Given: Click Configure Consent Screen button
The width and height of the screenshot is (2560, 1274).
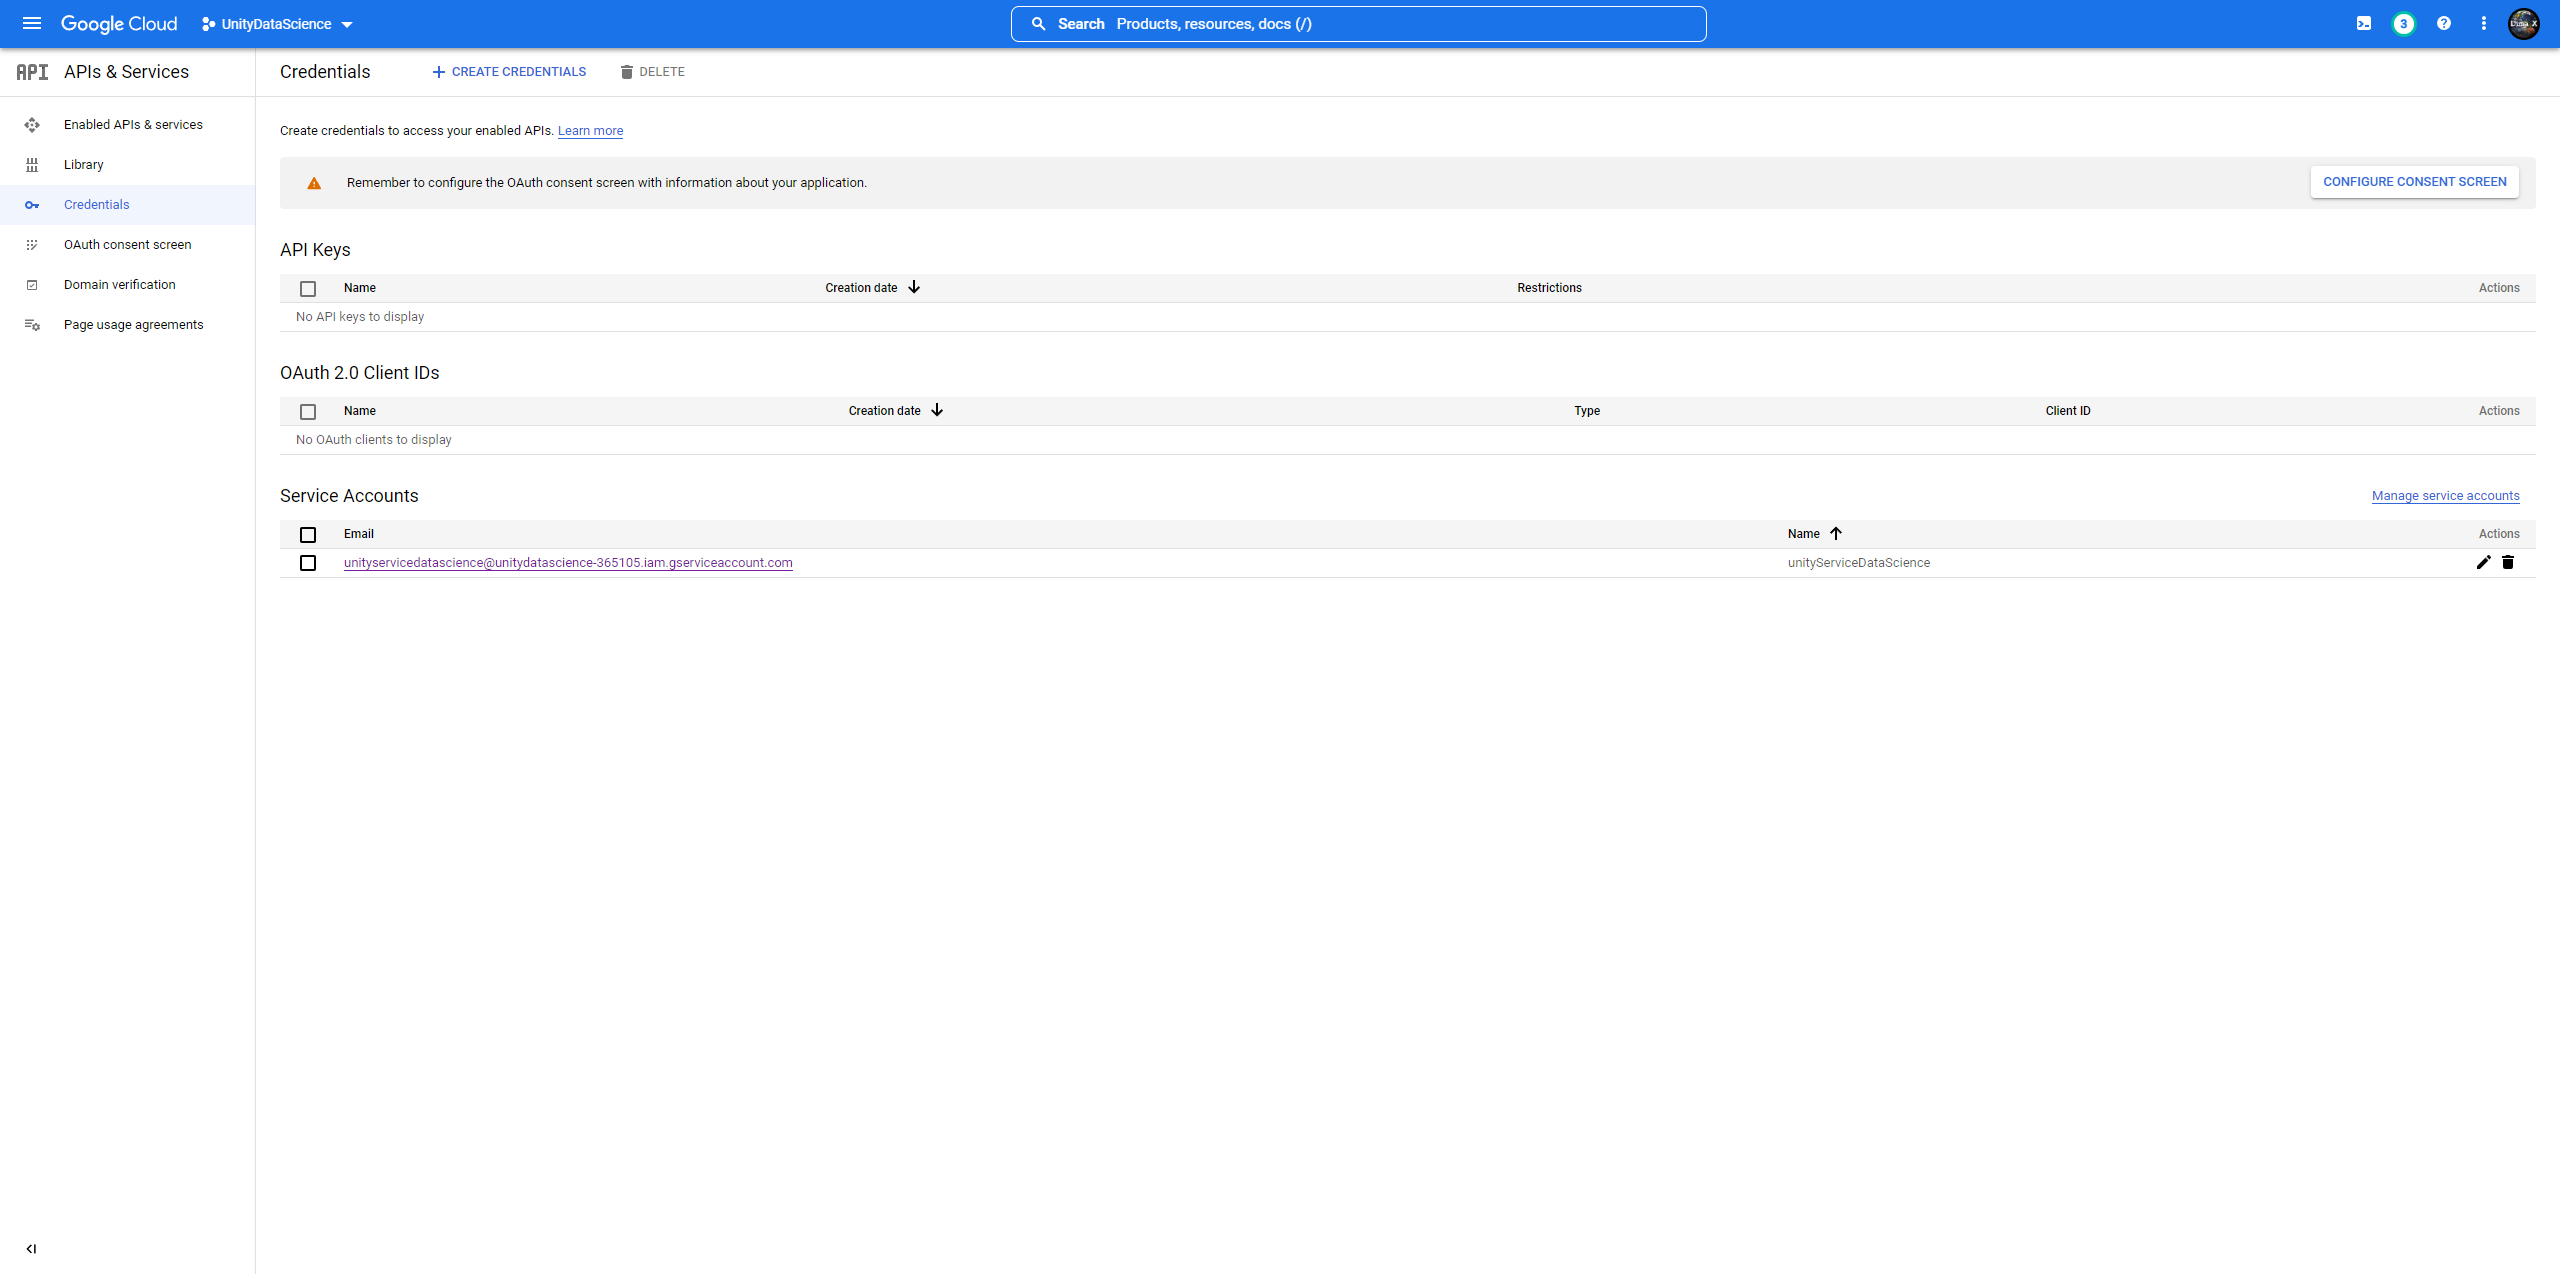Looking at the screenshot, I should point(2415,182).
